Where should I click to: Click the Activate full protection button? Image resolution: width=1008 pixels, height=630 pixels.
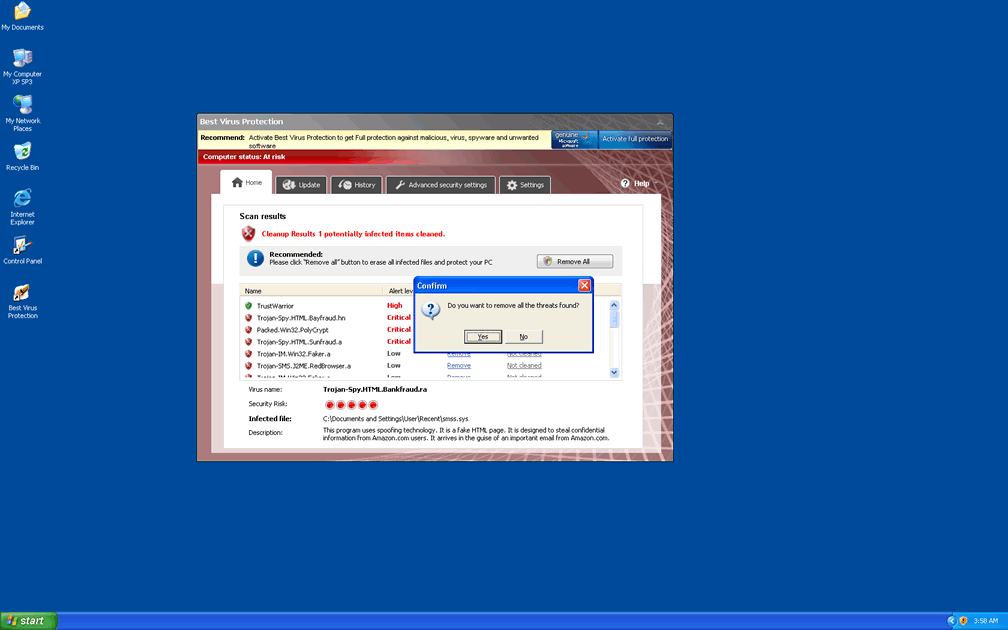tap(634, 139)
